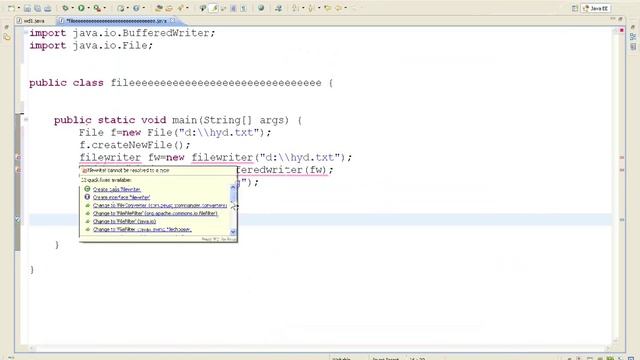The image size is (640, 360).
Task: Select the Java EE perspective button
Action: tap(596, 8)
